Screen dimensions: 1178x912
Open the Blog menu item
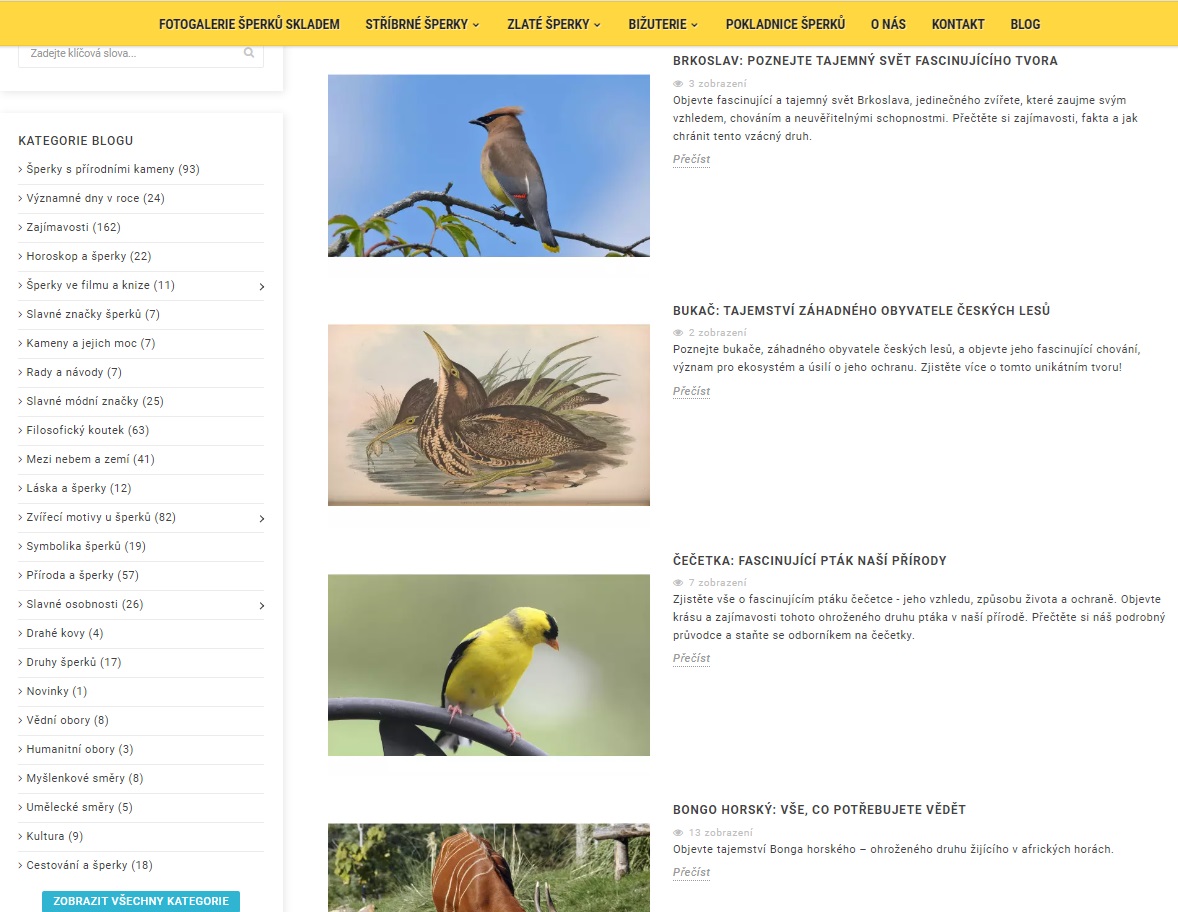1025,24
